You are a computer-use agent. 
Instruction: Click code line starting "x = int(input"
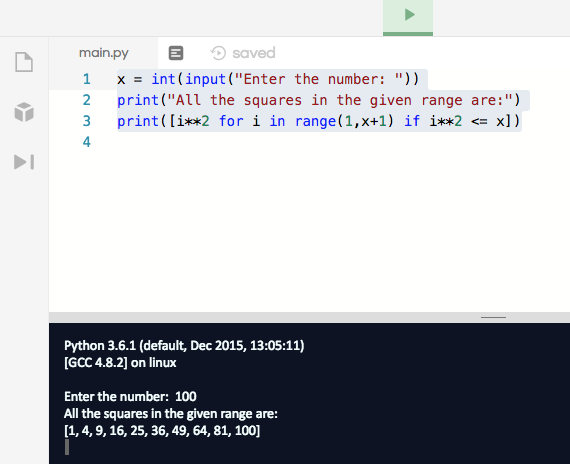coord(268,79)
